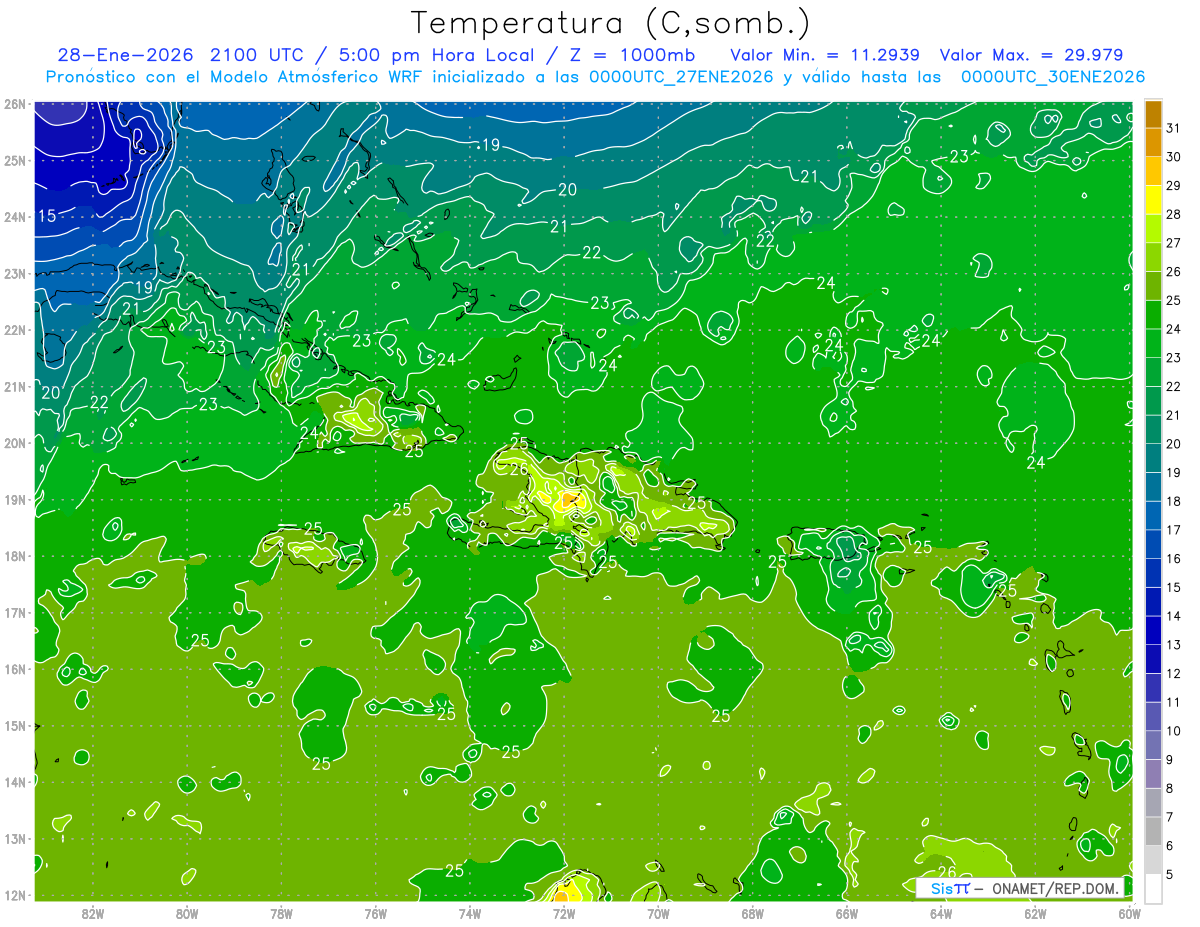The height and width of the screenshot is (927, 1200).
Task: Click the "Valor Min. = 11.2939" text
Action: point(825,55)
